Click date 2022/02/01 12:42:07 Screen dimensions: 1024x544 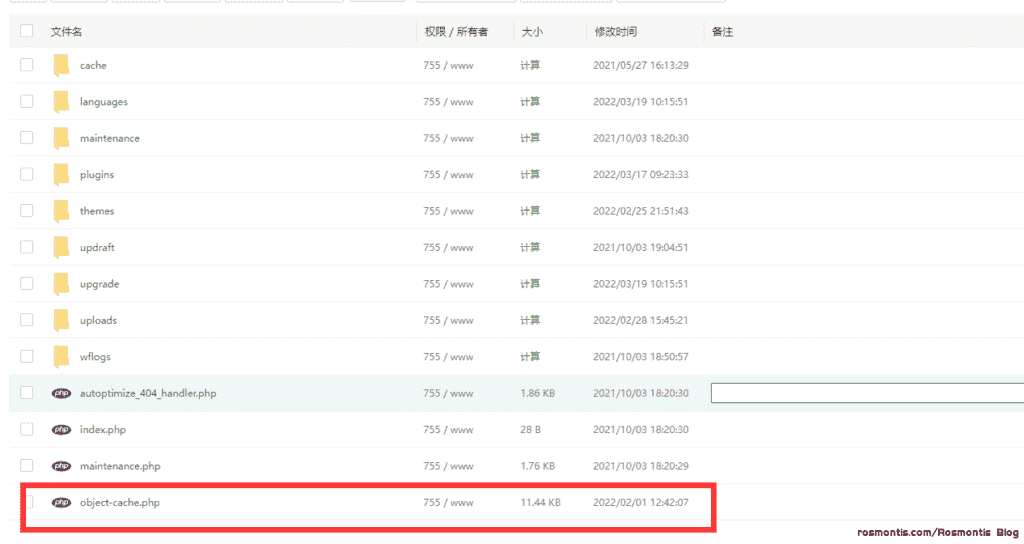click(641, 502)
